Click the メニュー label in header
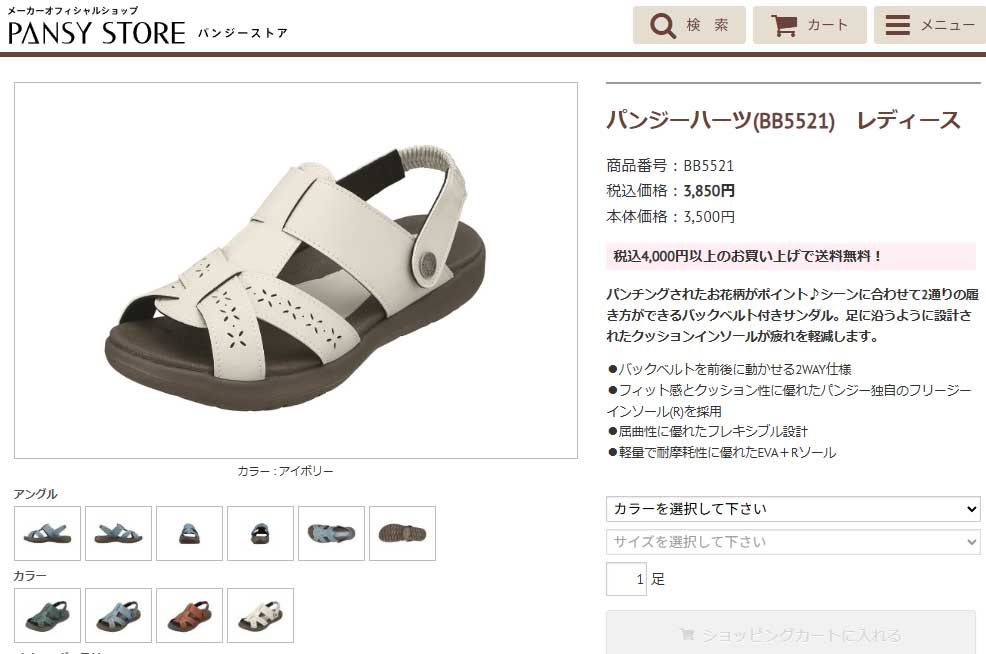986x654 pixels. click(x=948, y=25)
